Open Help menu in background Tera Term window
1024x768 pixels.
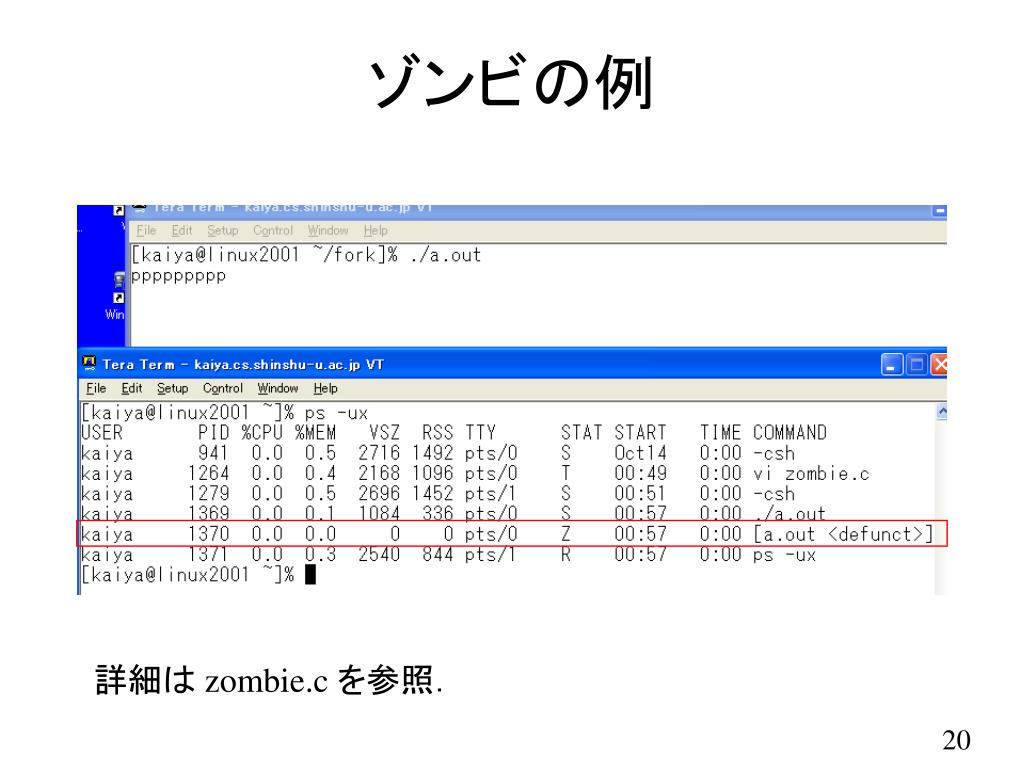coord(376,231)
